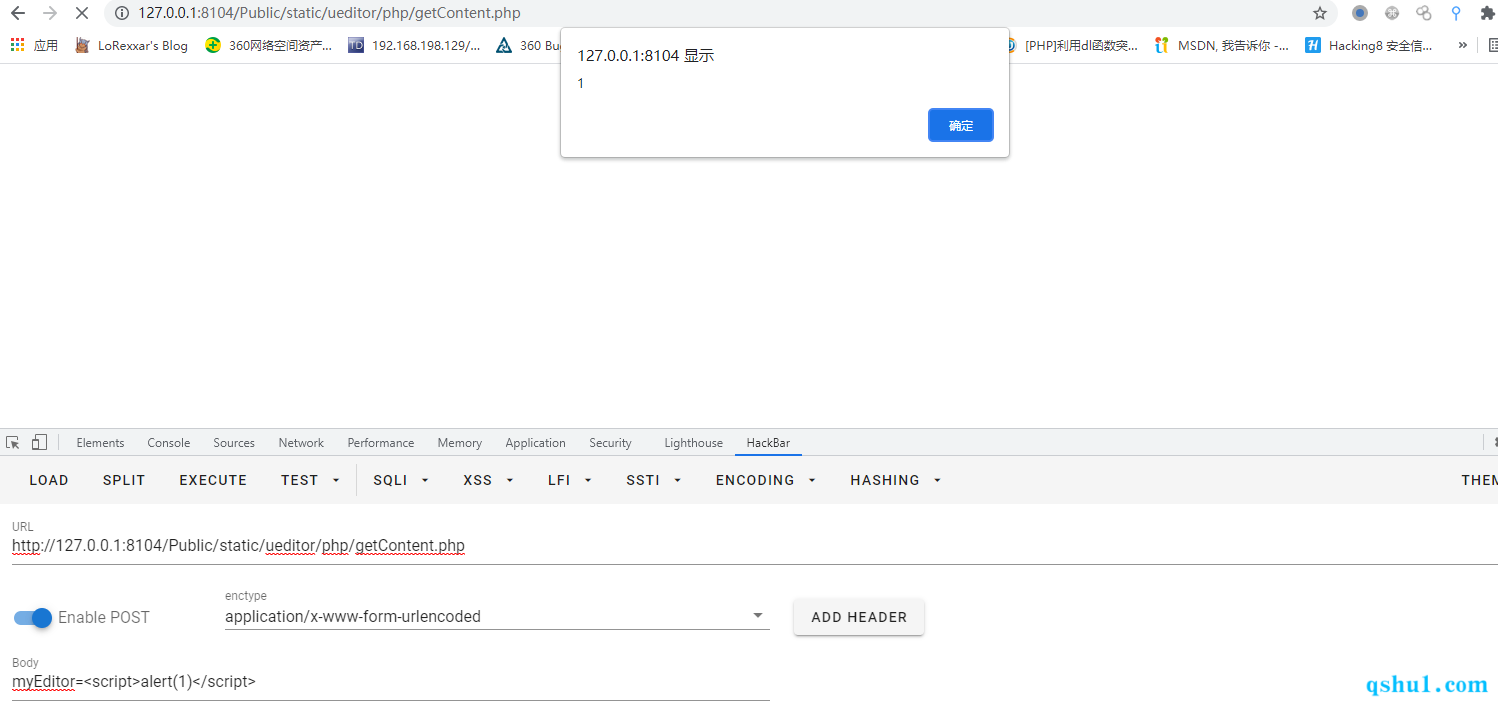Open the grey globe extension icon
Image resolution: width=1498 pixels, height=709 pixels.
point(1392,14)
